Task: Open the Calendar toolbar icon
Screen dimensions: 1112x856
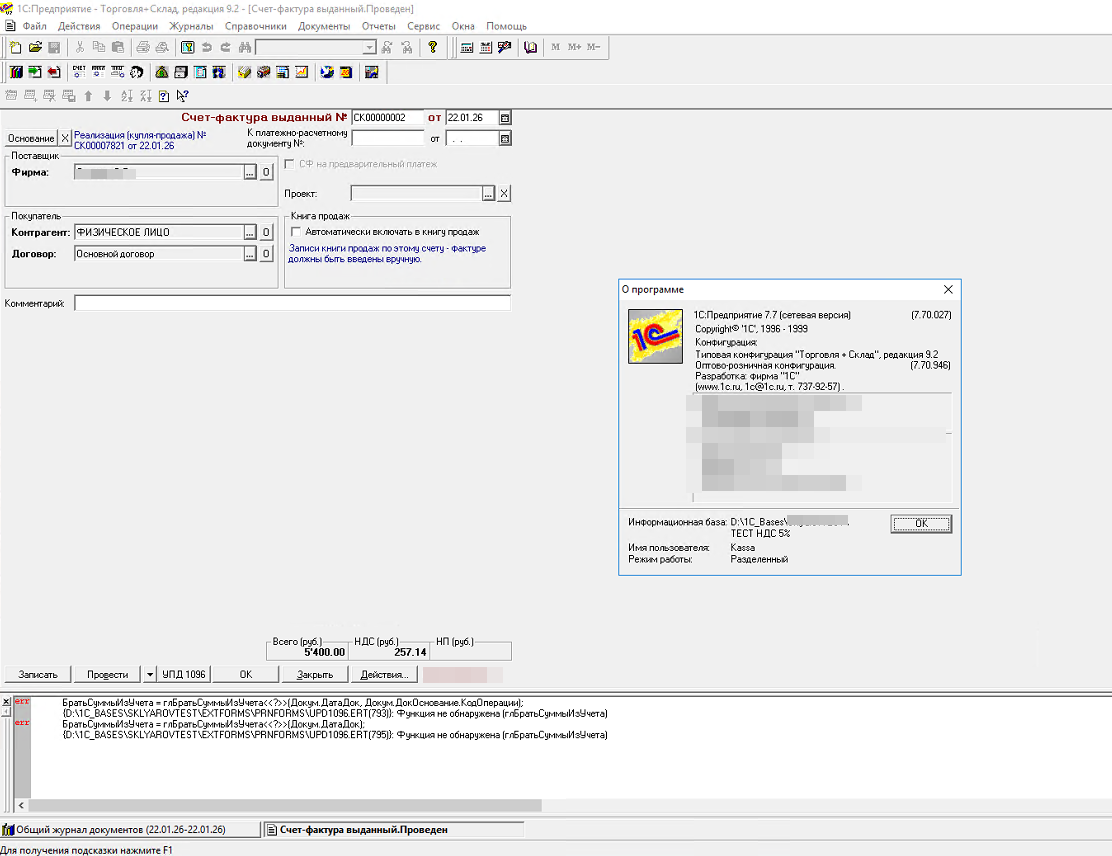Action: [x=486, y=48]
